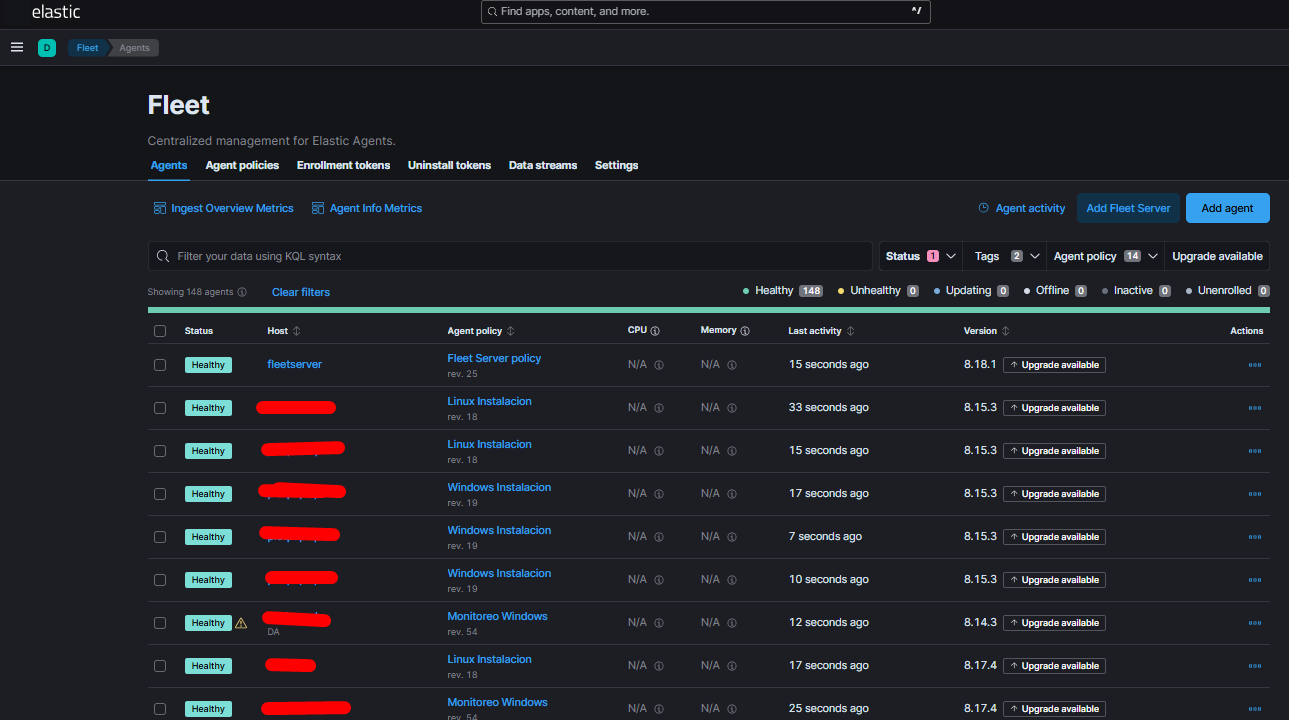Click CPU info icon in 10 seconds ago row
Screen dimensions: 1289x720
659,580
